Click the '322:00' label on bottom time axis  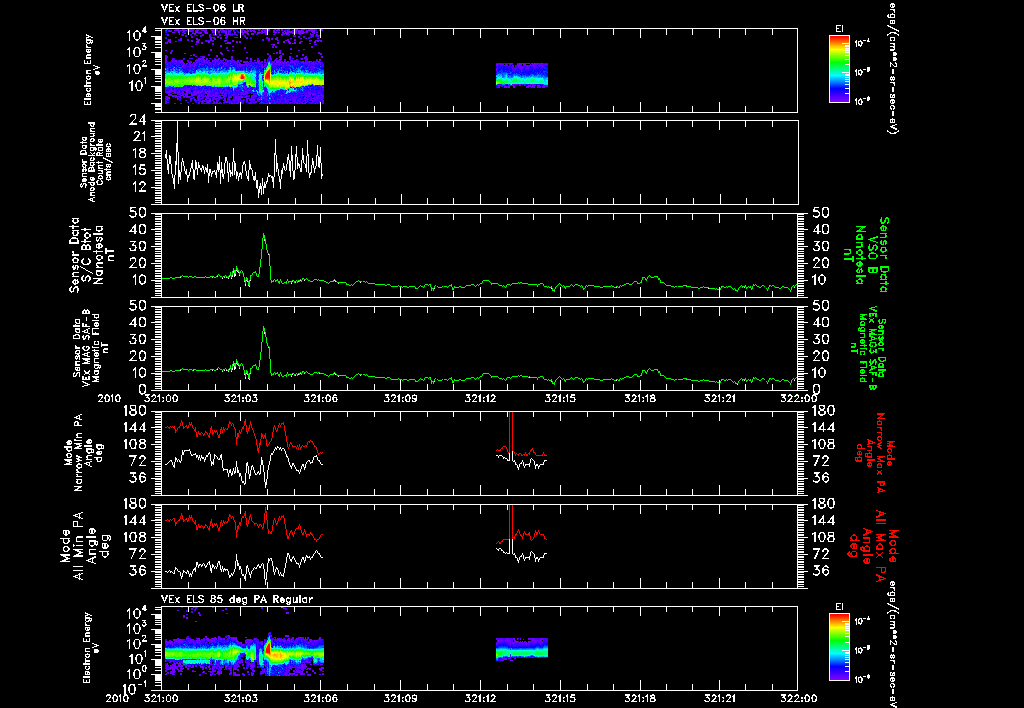tap(798, 698)
